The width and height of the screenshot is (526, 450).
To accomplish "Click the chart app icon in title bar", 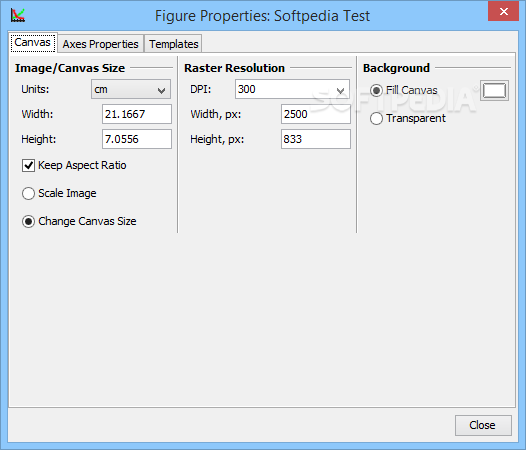I will coord(17,15).
